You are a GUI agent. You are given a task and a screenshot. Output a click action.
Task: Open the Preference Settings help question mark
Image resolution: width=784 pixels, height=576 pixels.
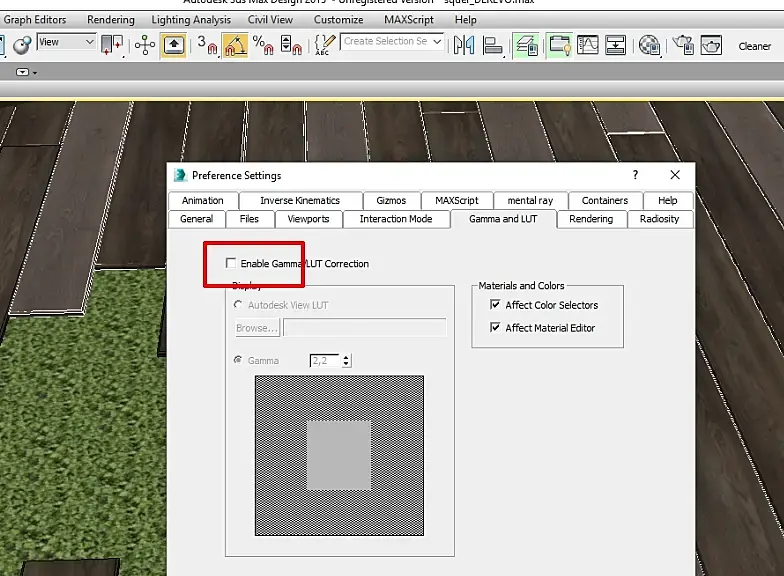(635, 175)
